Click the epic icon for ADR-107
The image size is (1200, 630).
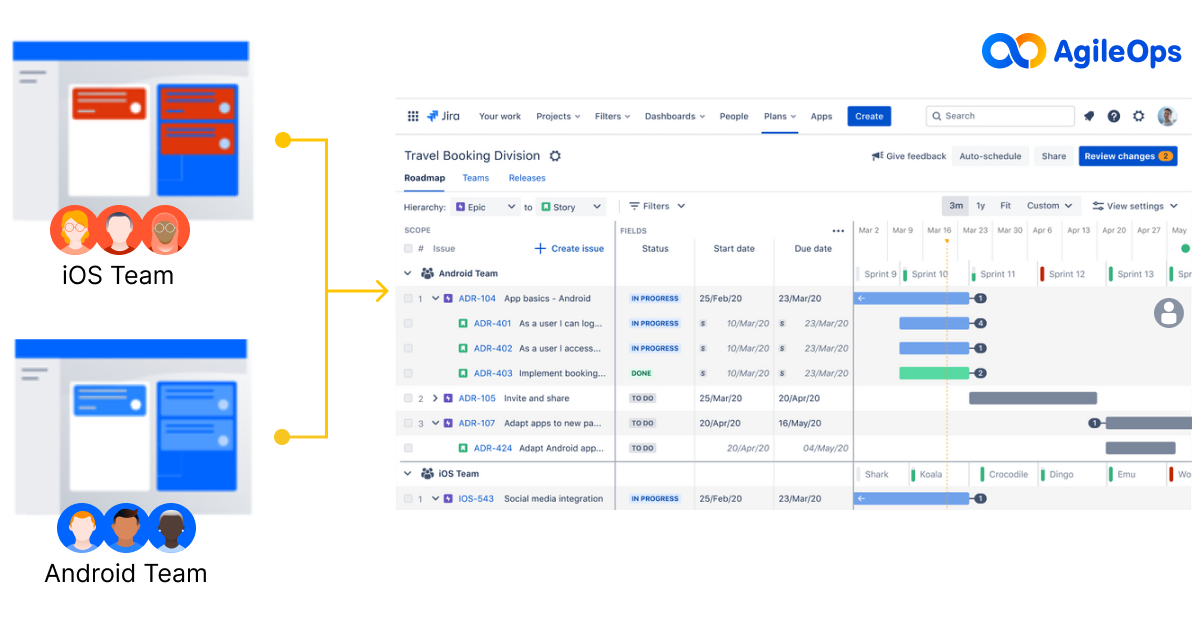pos(448,424)
